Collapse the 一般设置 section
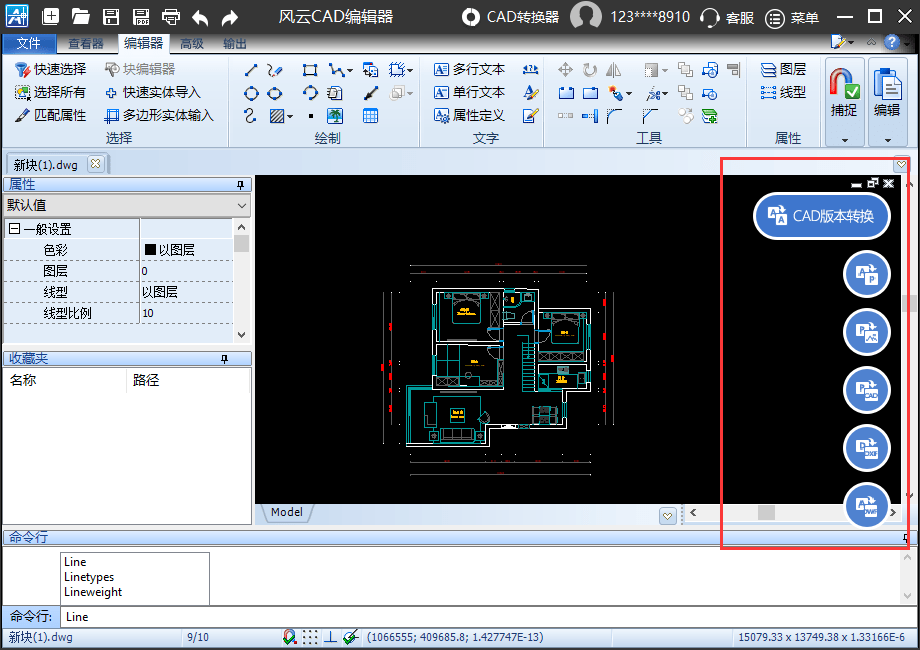Viewport: 920px width, 650px height. pyautogui.click(x=14, y=229)
